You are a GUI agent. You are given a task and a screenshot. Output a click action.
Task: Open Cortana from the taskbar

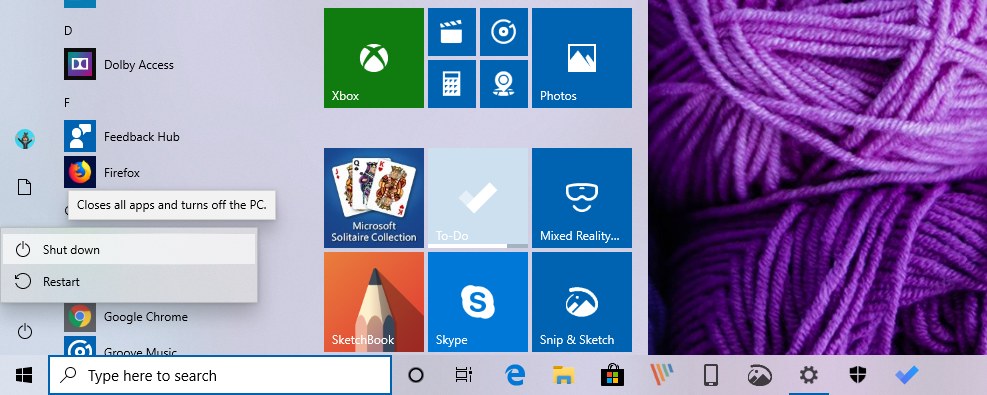[415, 376]
